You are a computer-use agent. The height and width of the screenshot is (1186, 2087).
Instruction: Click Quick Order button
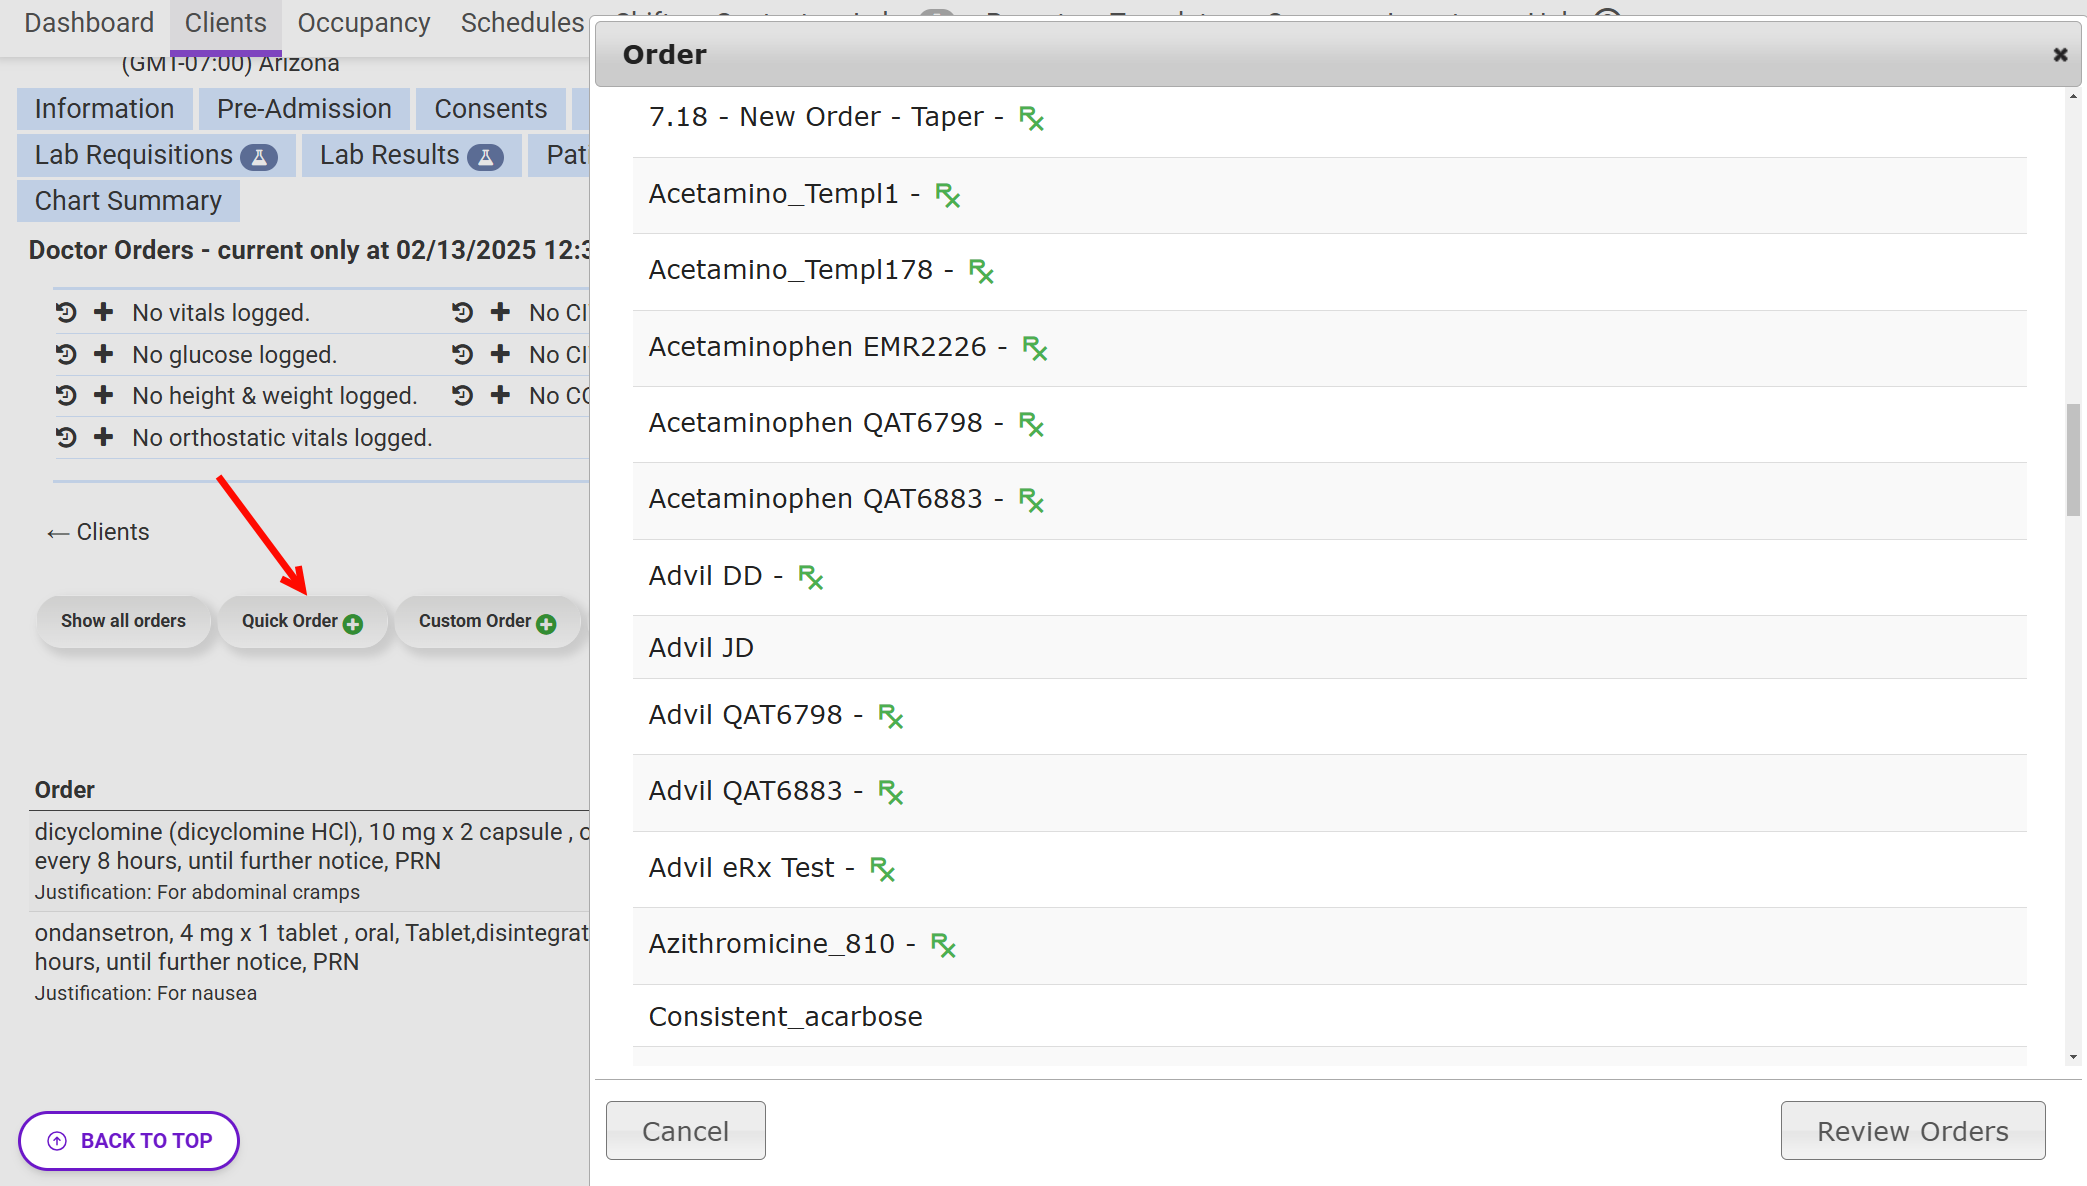pos(301,621)
